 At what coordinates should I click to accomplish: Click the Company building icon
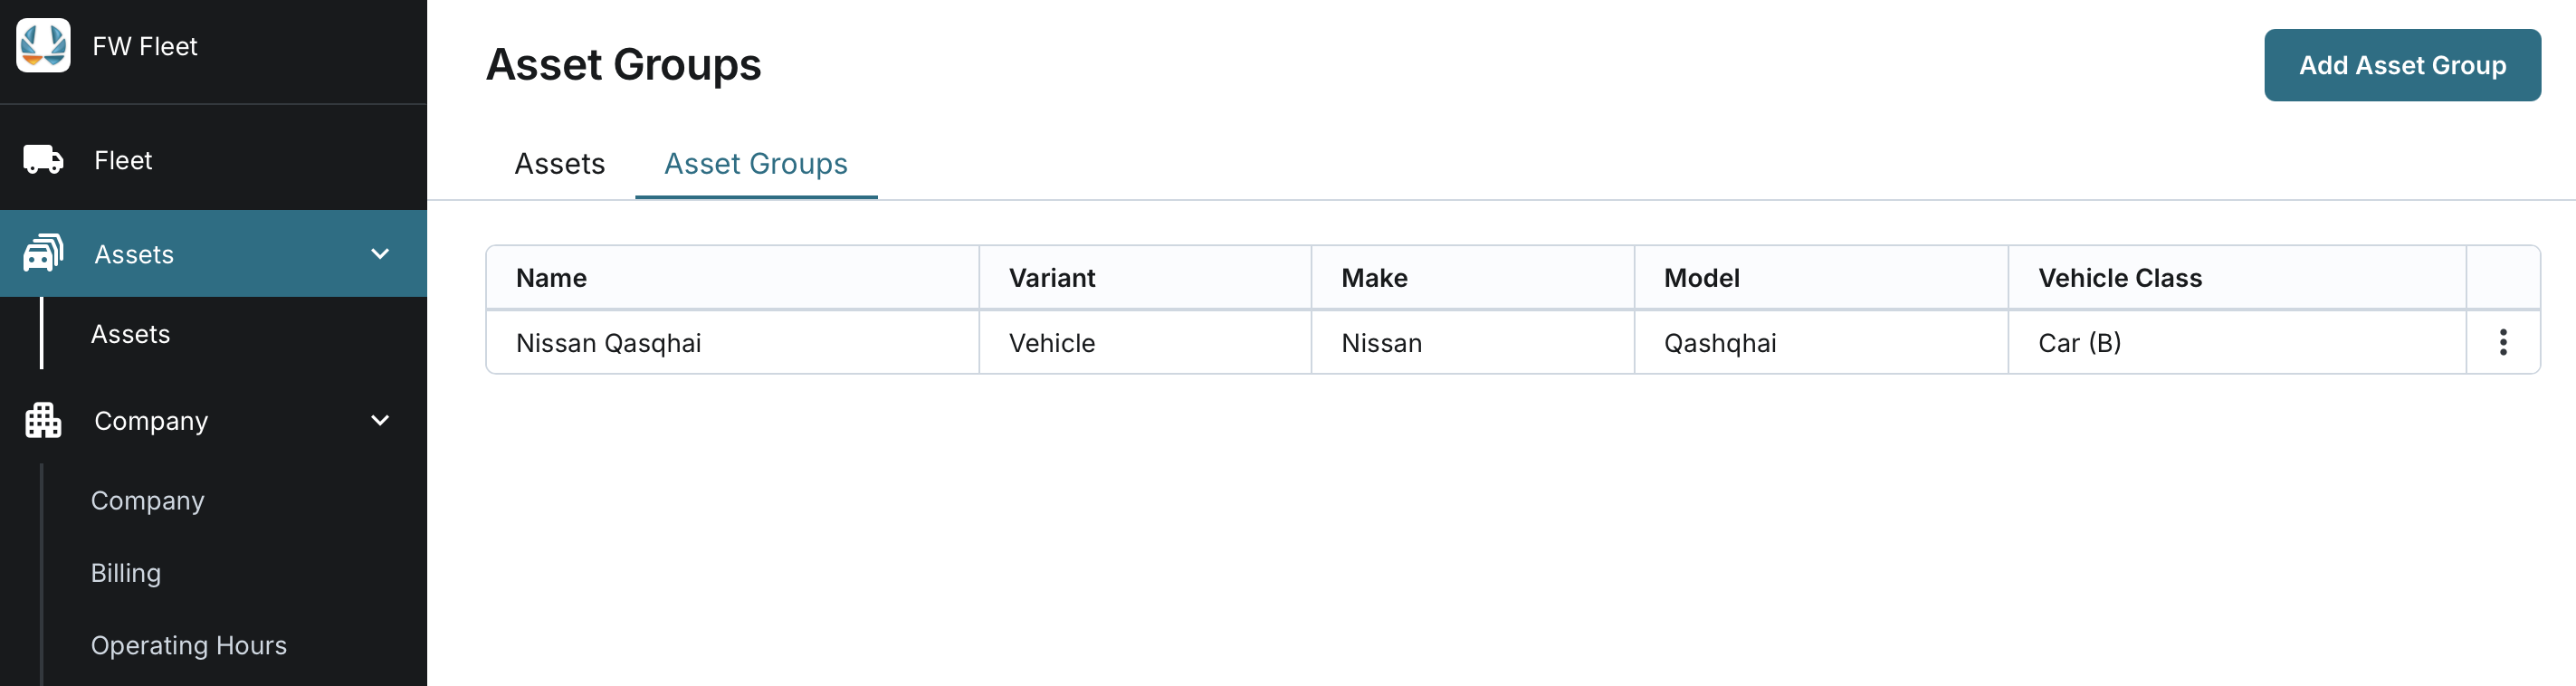(x=43, y=421)
